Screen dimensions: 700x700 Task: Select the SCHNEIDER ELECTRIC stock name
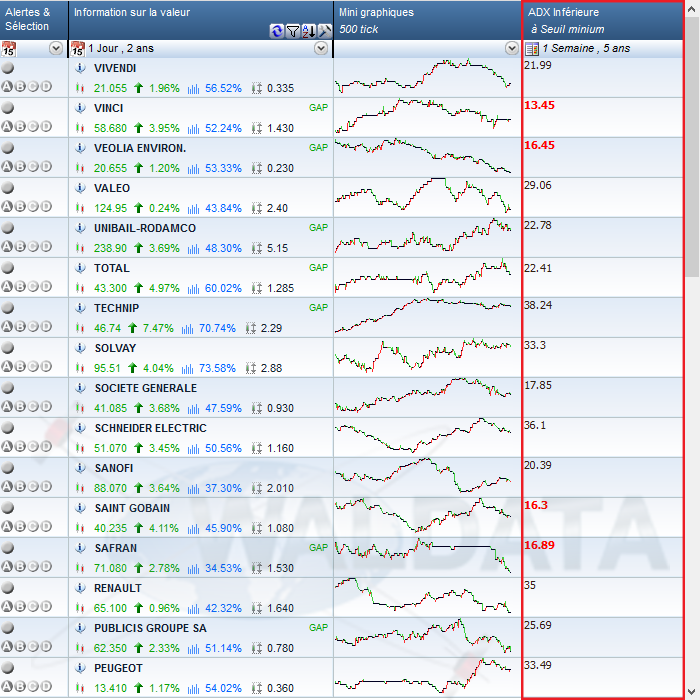150,428
